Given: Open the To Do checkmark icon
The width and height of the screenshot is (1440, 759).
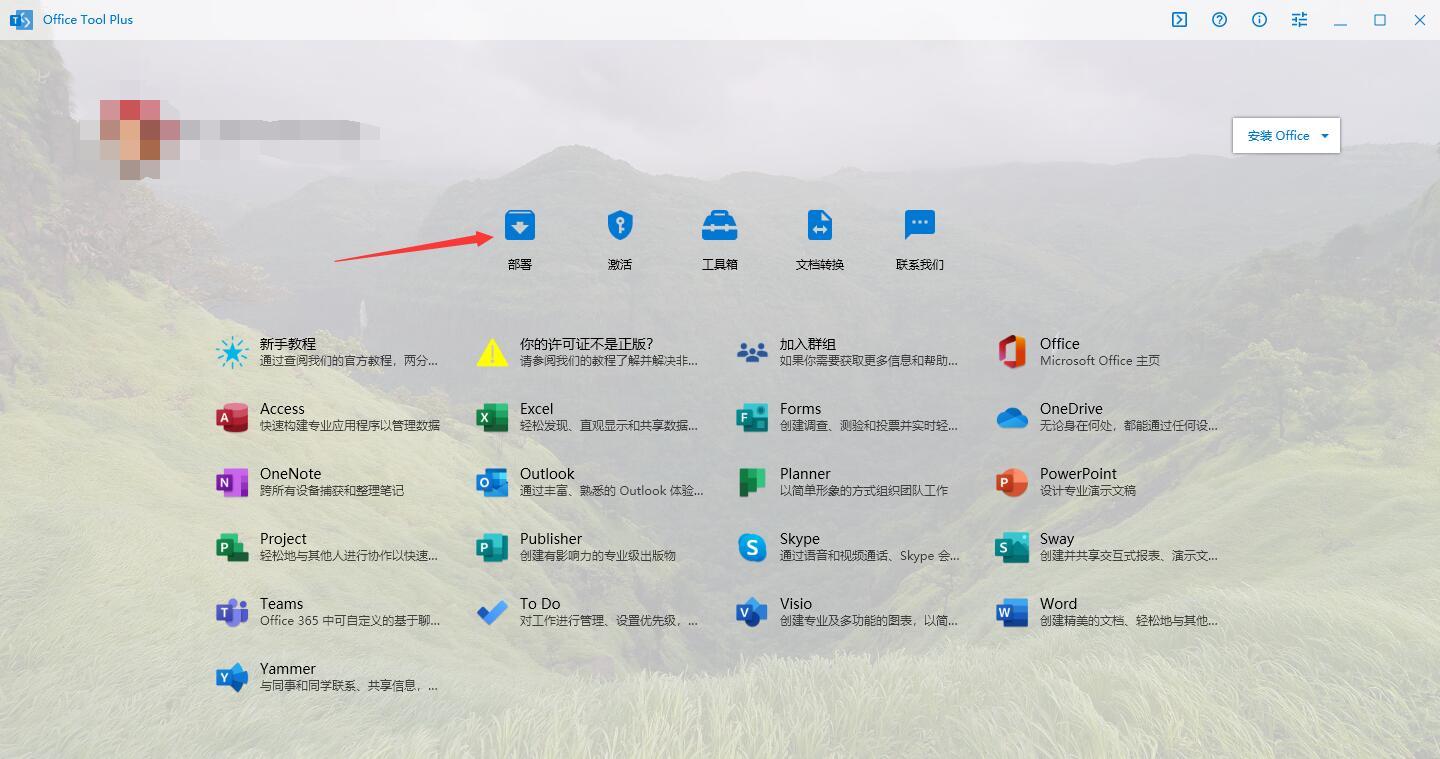Looking at the screenshot, I should pos(492,612).
